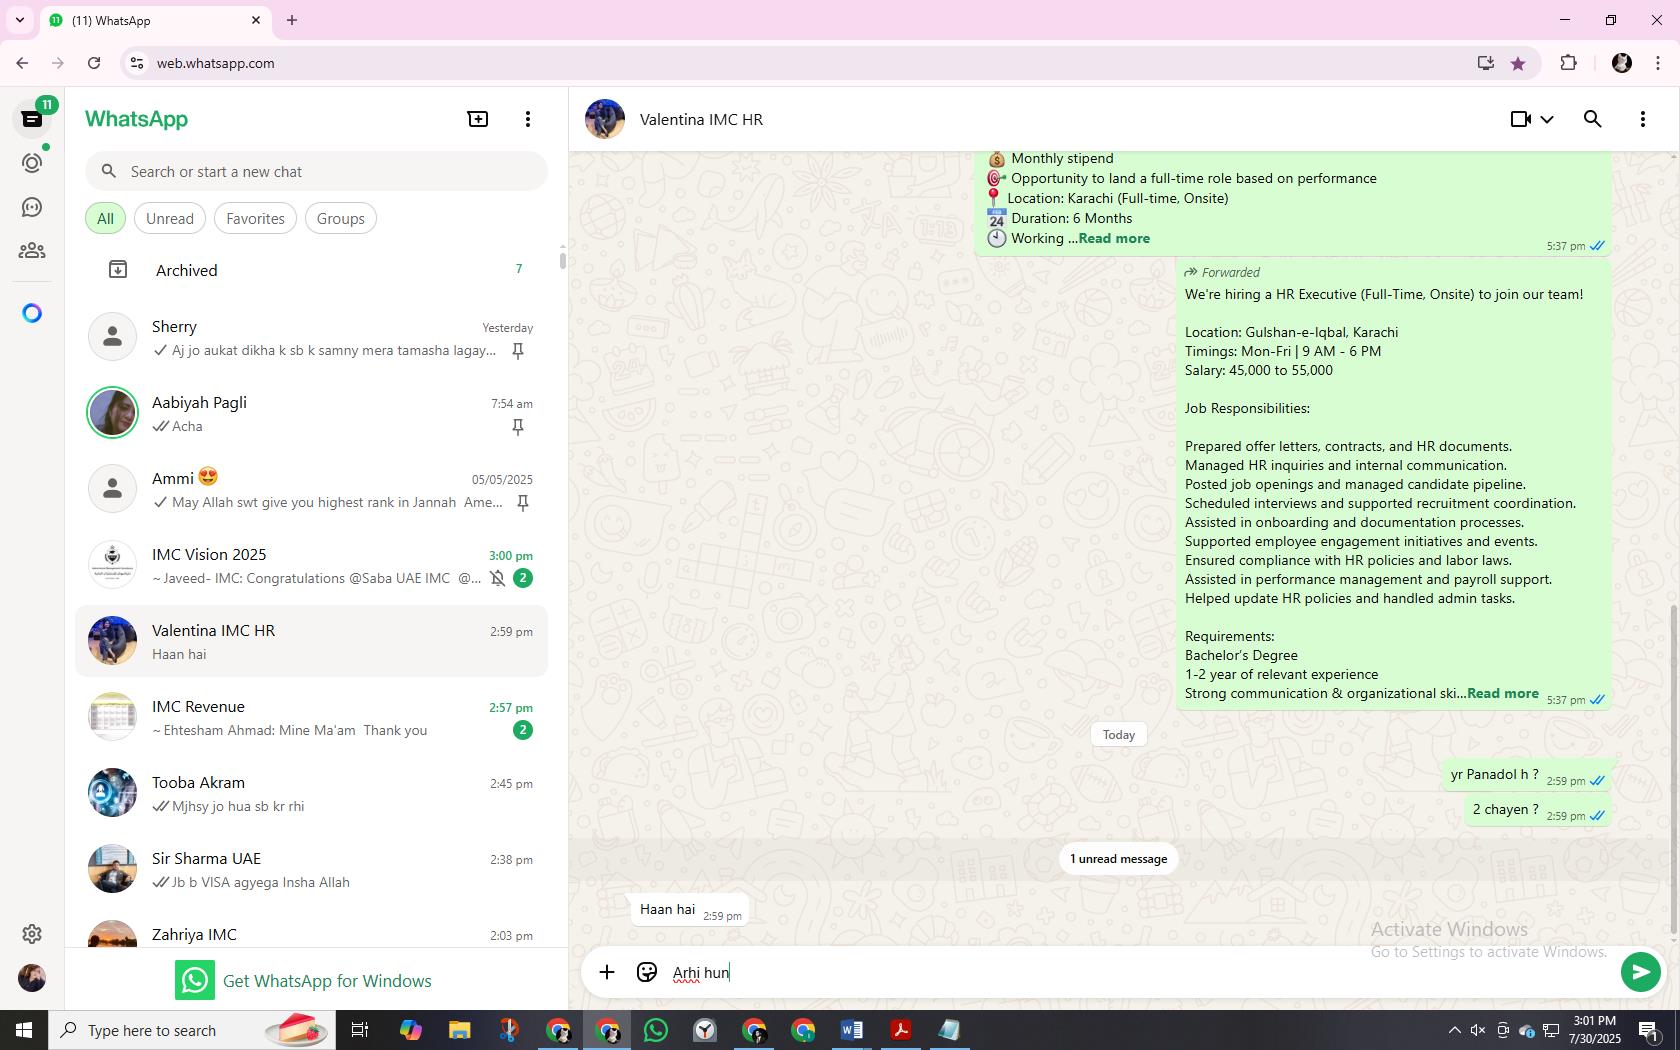This screenshot has width=1680, height=1050.
Task: Click the bookmark star icon
Action: tap(1518, 63)
